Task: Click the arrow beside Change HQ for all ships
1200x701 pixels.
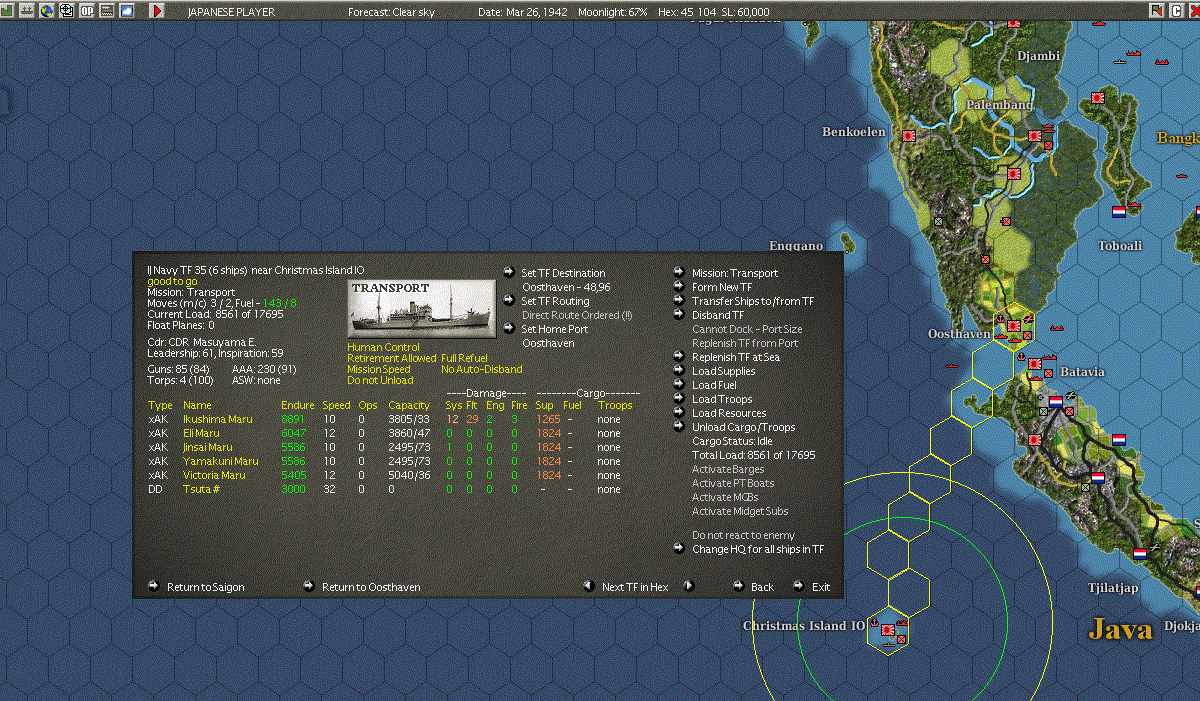Action: [x=680, y=548]
